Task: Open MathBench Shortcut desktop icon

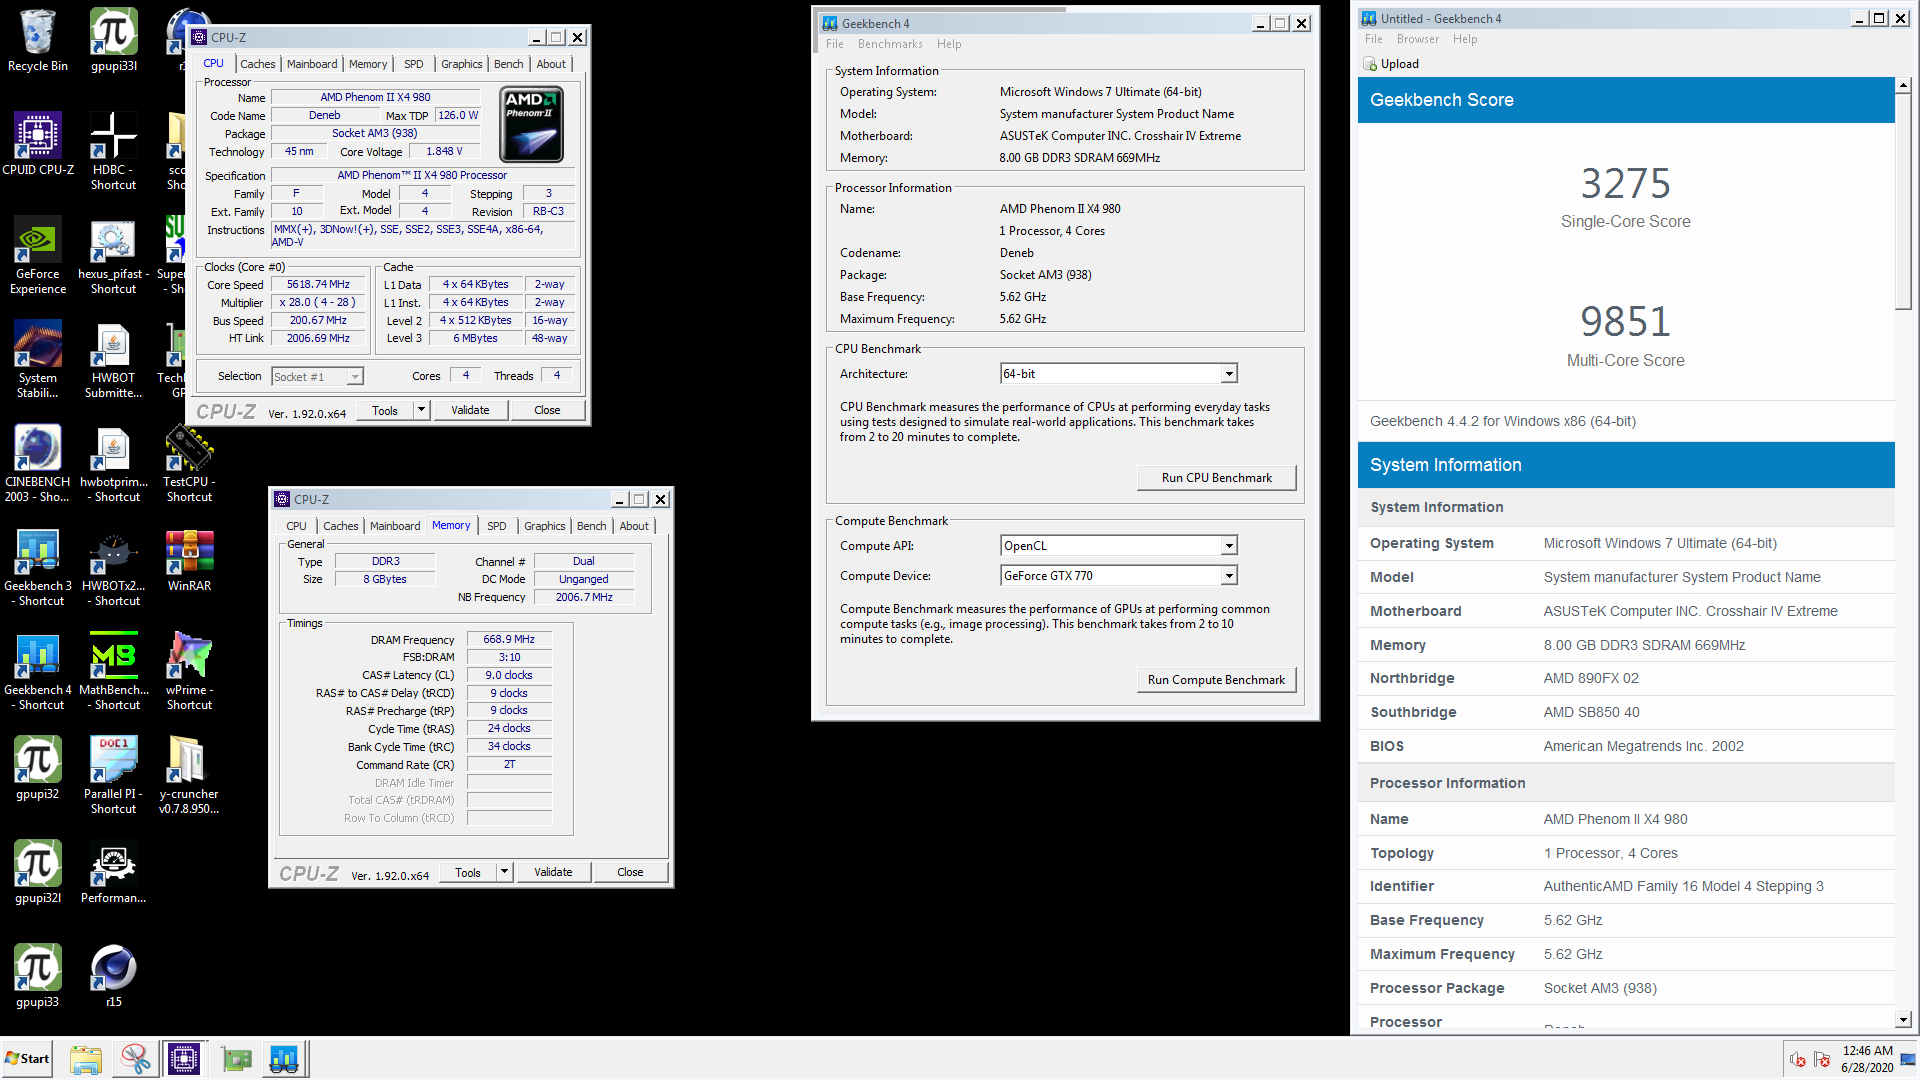Action: tap(114, 672)
